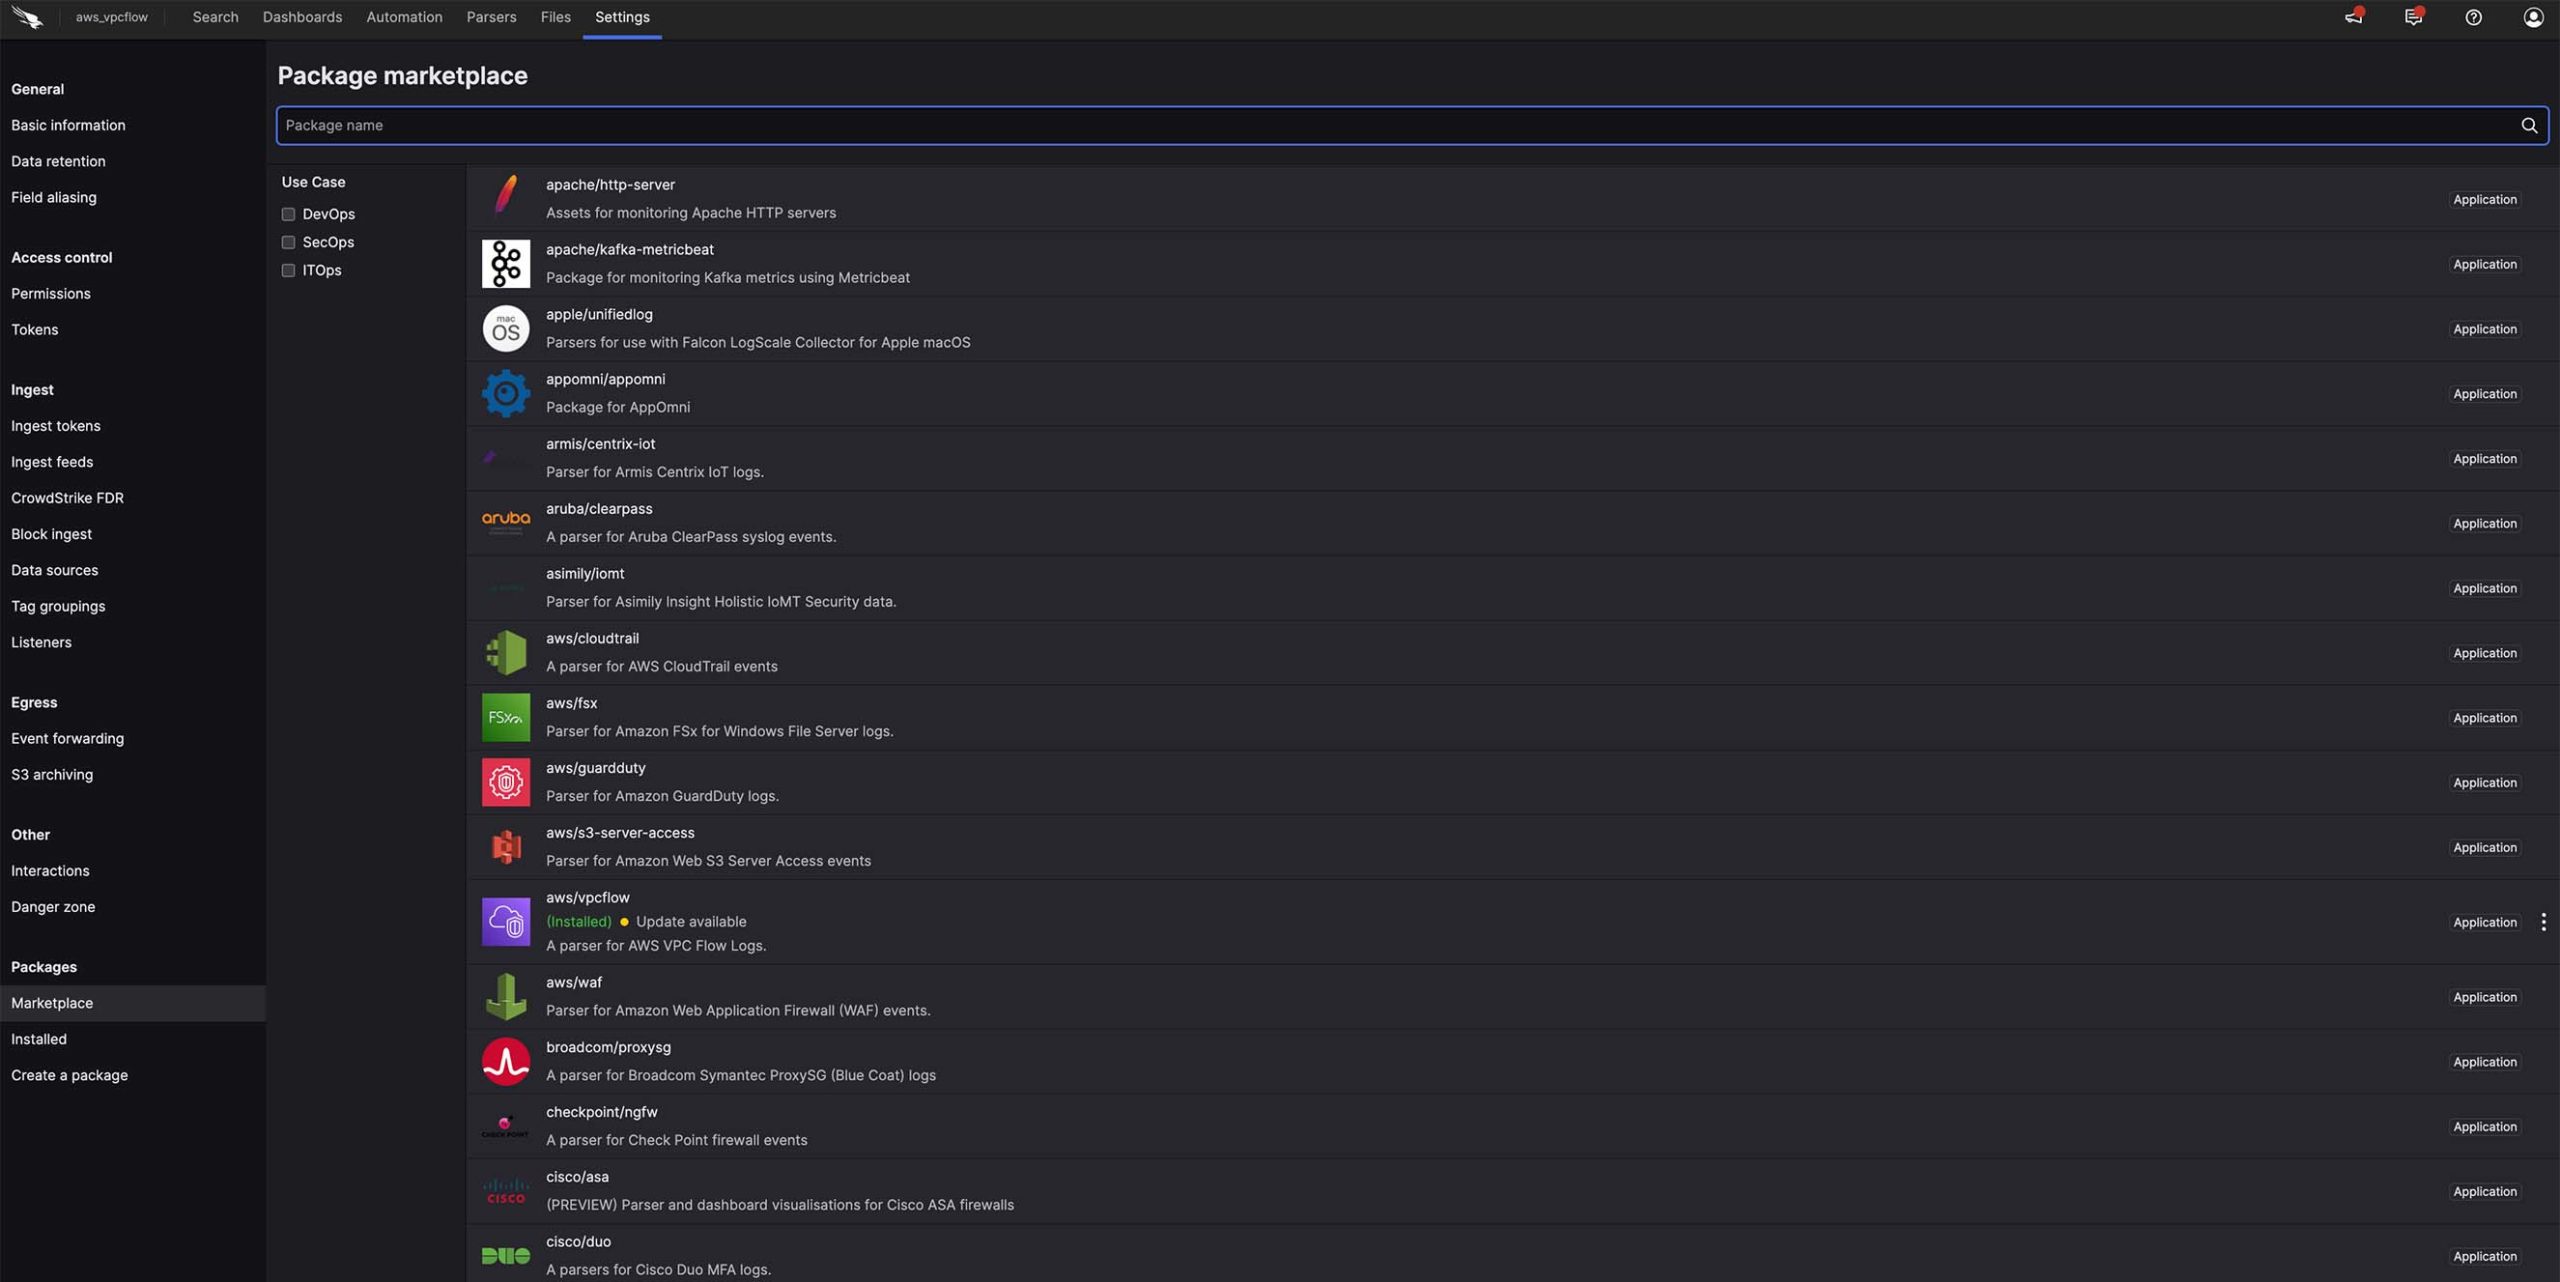Switch to the Parsers tab
Screen dimensions: 2560x1282
(491, 17)
